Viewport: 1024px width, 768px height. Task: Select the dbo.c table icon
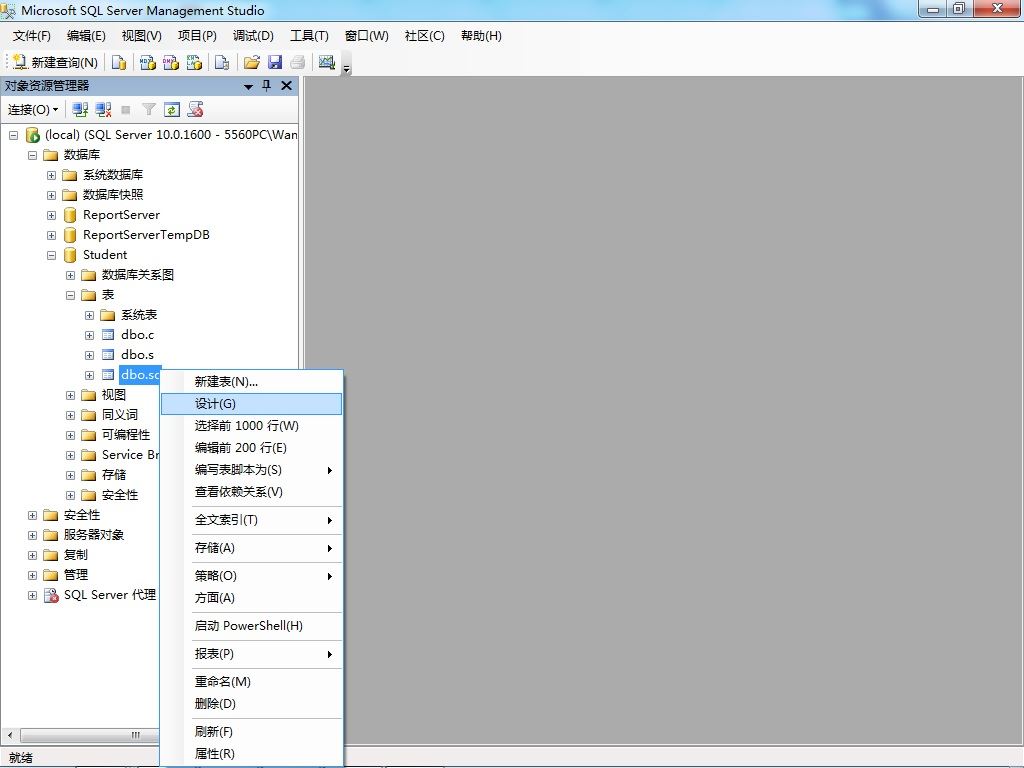pos(108,335)
